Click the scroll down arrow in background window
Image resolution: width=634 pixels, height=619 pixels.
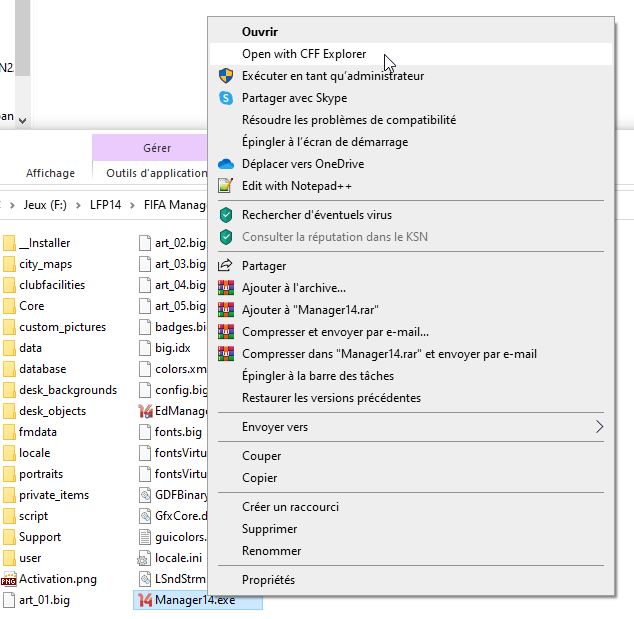click(23, 120)
